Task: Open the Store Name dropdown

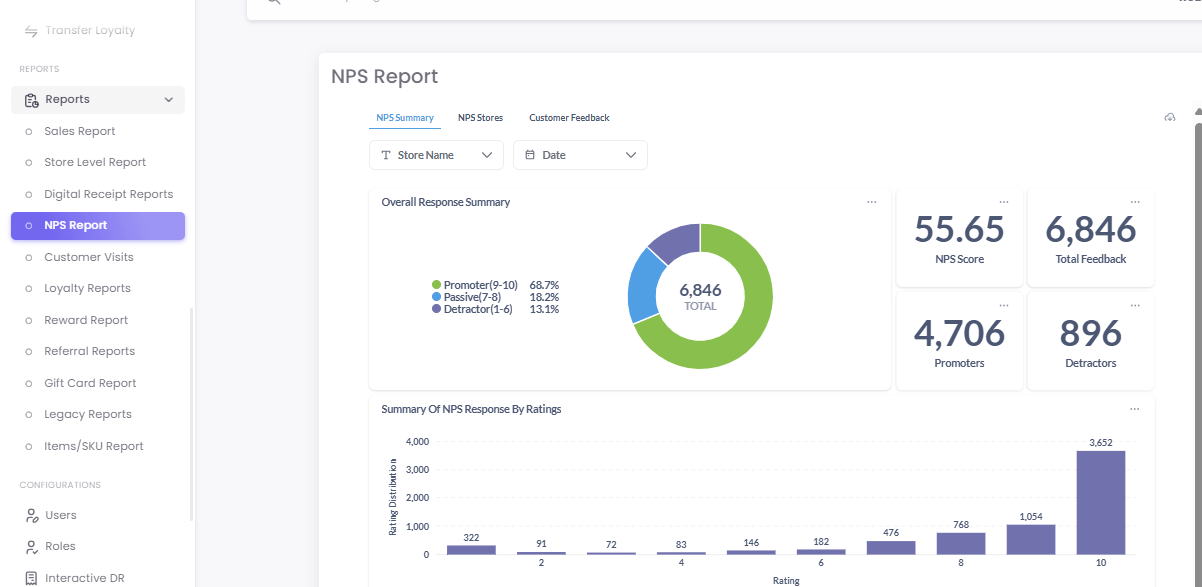Action: (436, 155)
